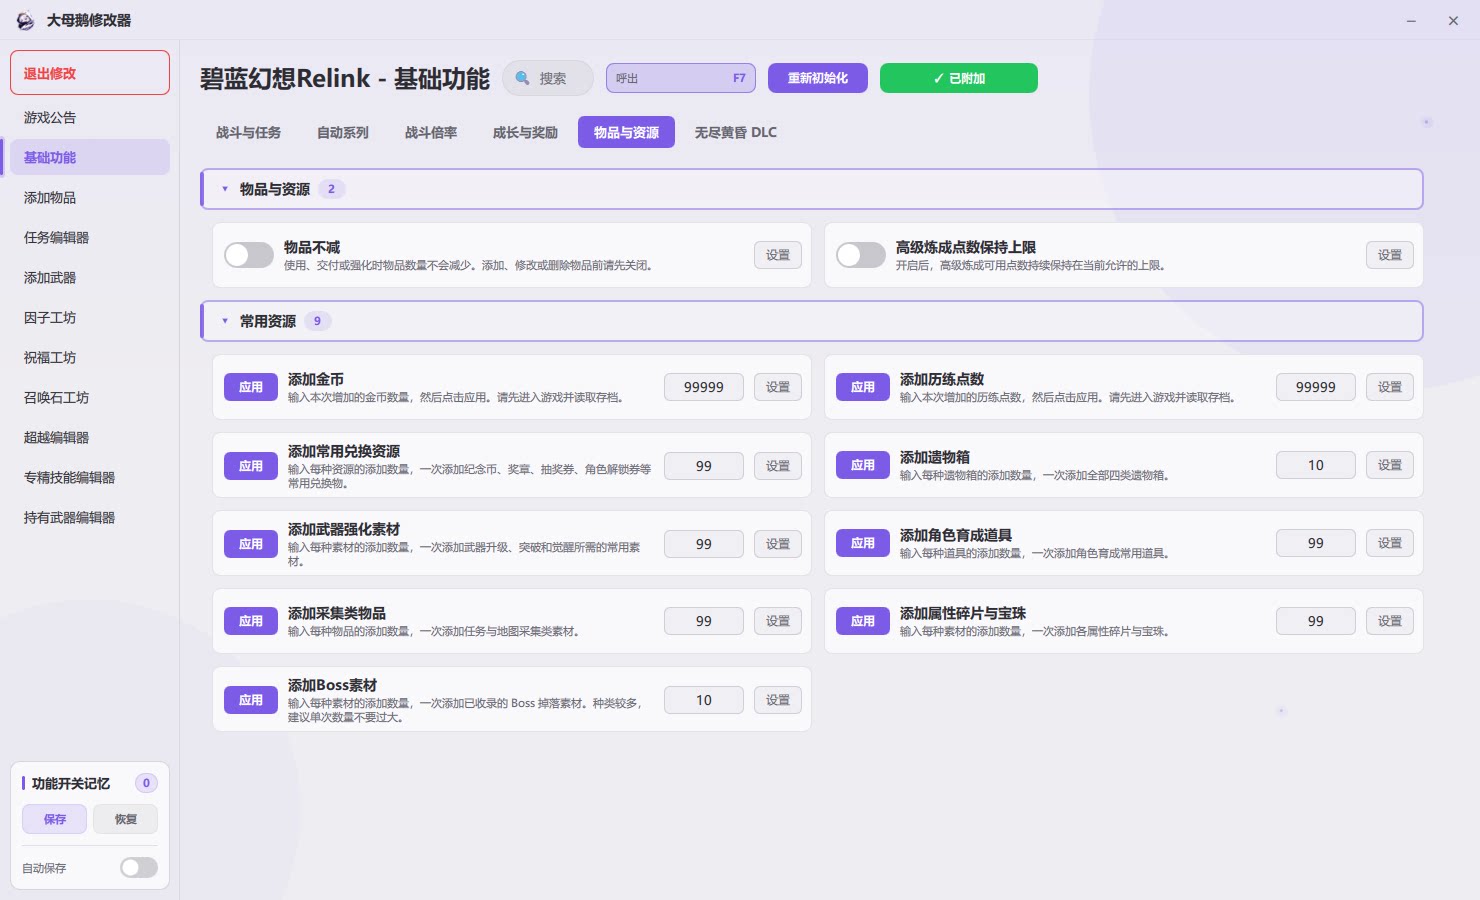Select 专精技能编辑器 sidebar item
The width and height of the screenshot is (1480, 900).
pos(90,477)
